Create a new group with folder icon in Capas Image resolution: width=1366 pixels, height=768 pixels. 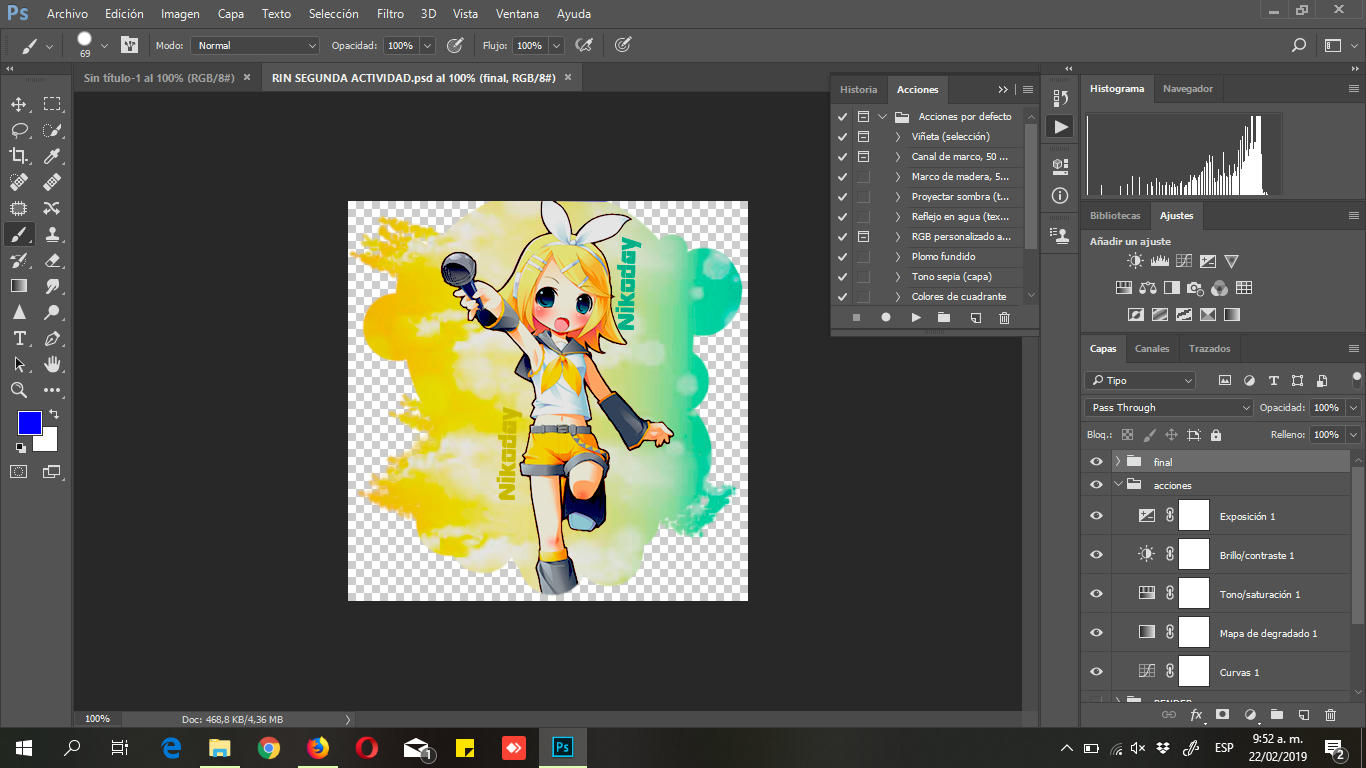[1276, 715]
